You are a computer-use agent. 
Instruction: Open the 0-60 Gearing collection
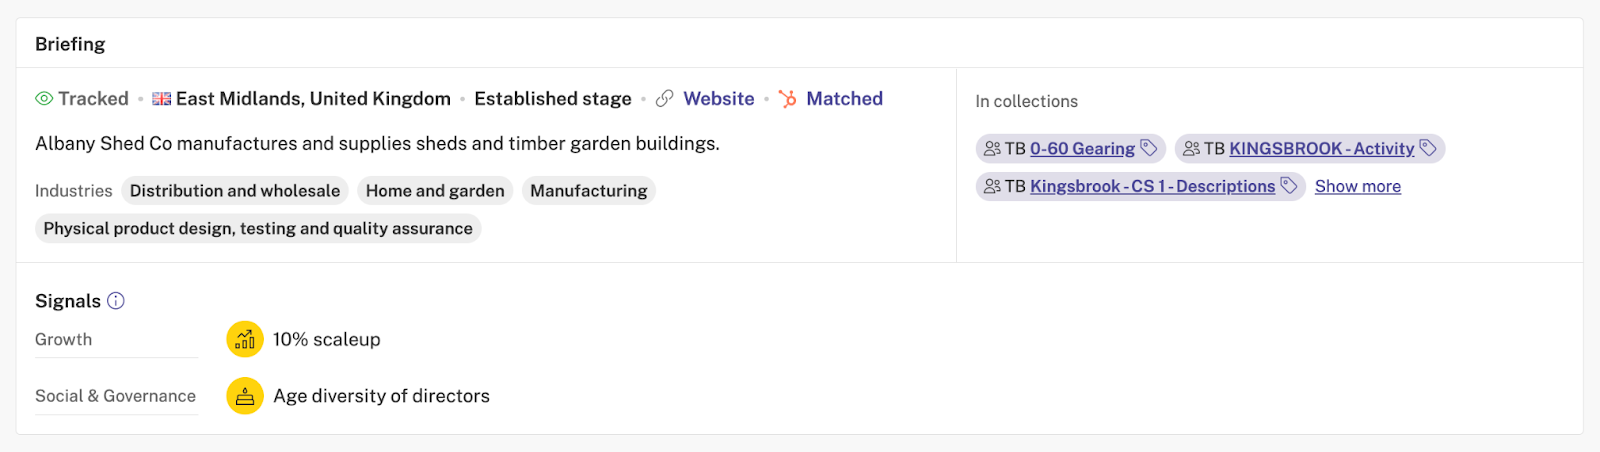(x=1082, y=149)
